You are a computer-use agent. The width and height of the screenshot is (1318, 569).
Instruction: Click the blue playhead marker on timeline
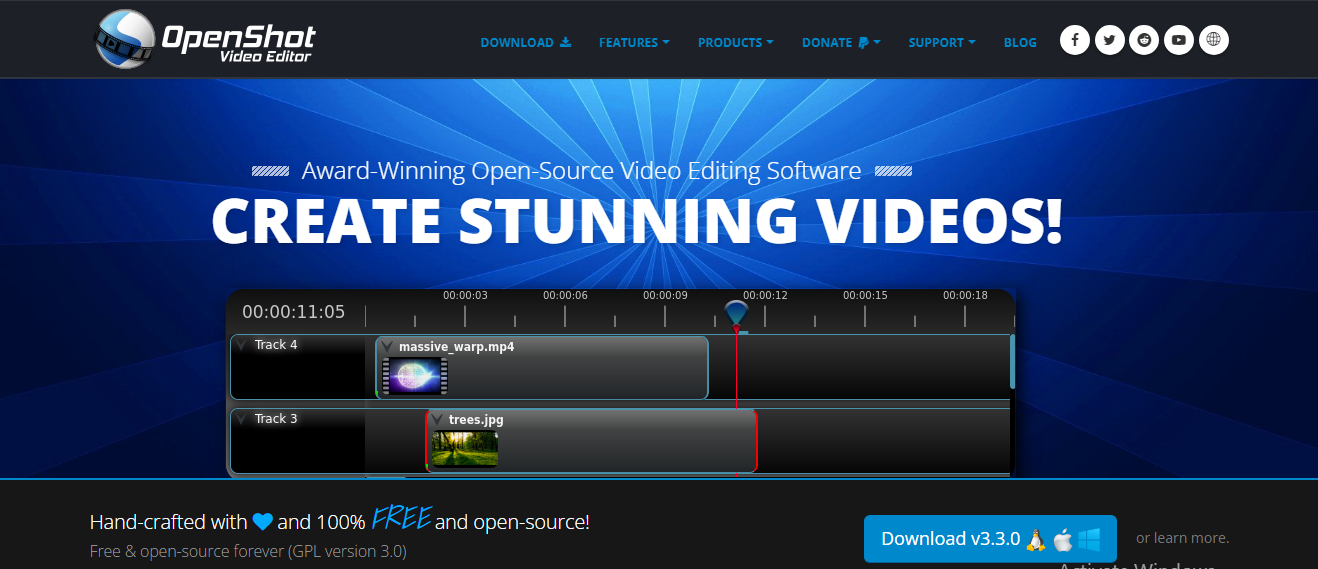[736, 314]
